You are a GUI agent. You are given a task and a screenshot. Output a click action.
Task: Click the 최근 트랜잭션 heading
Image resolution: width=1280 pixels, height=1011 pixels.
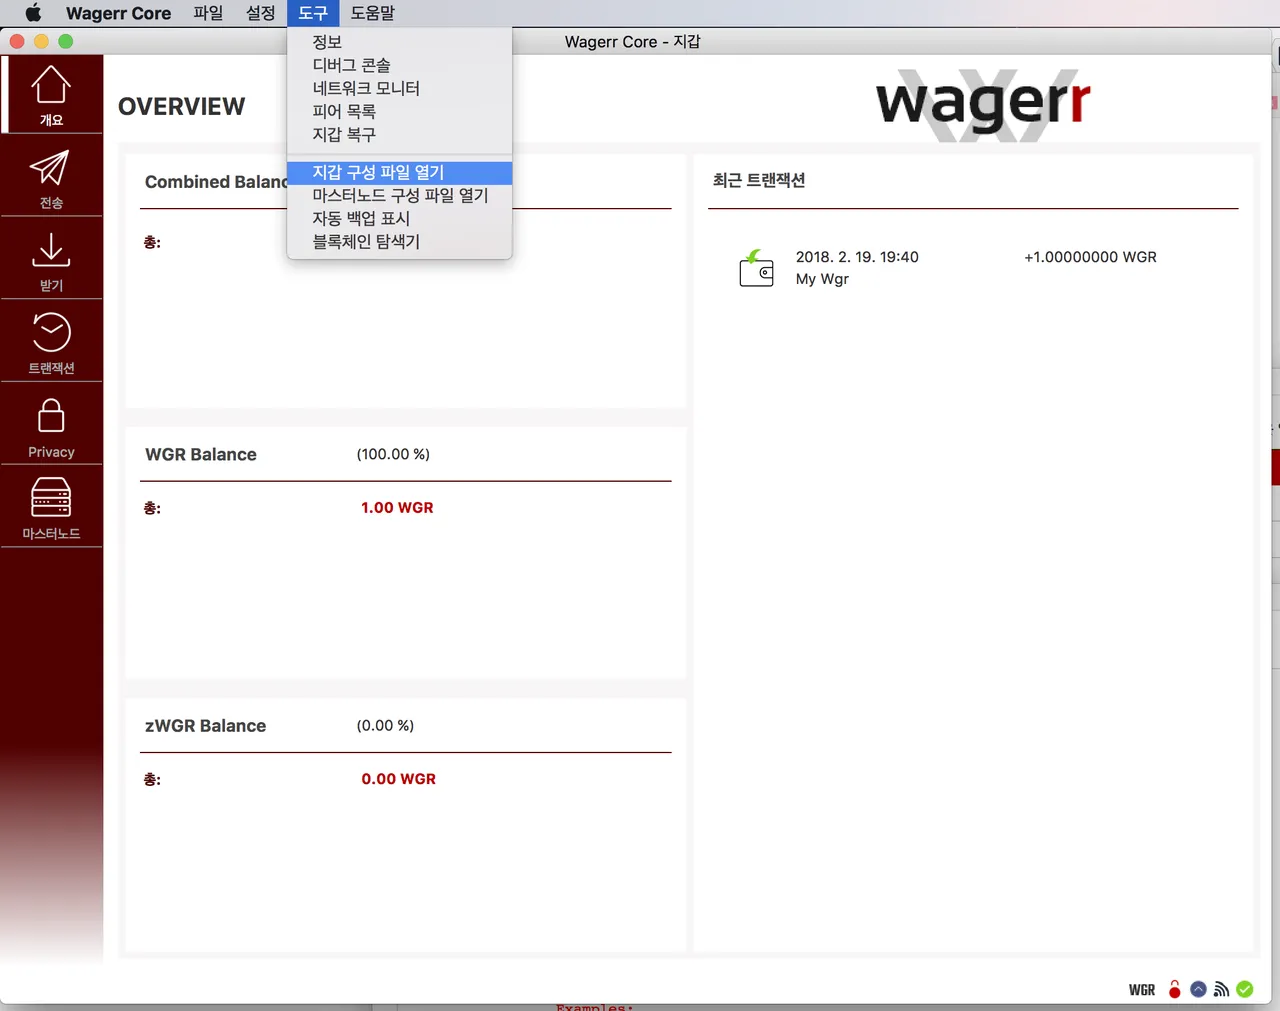[x=759, y=180]
